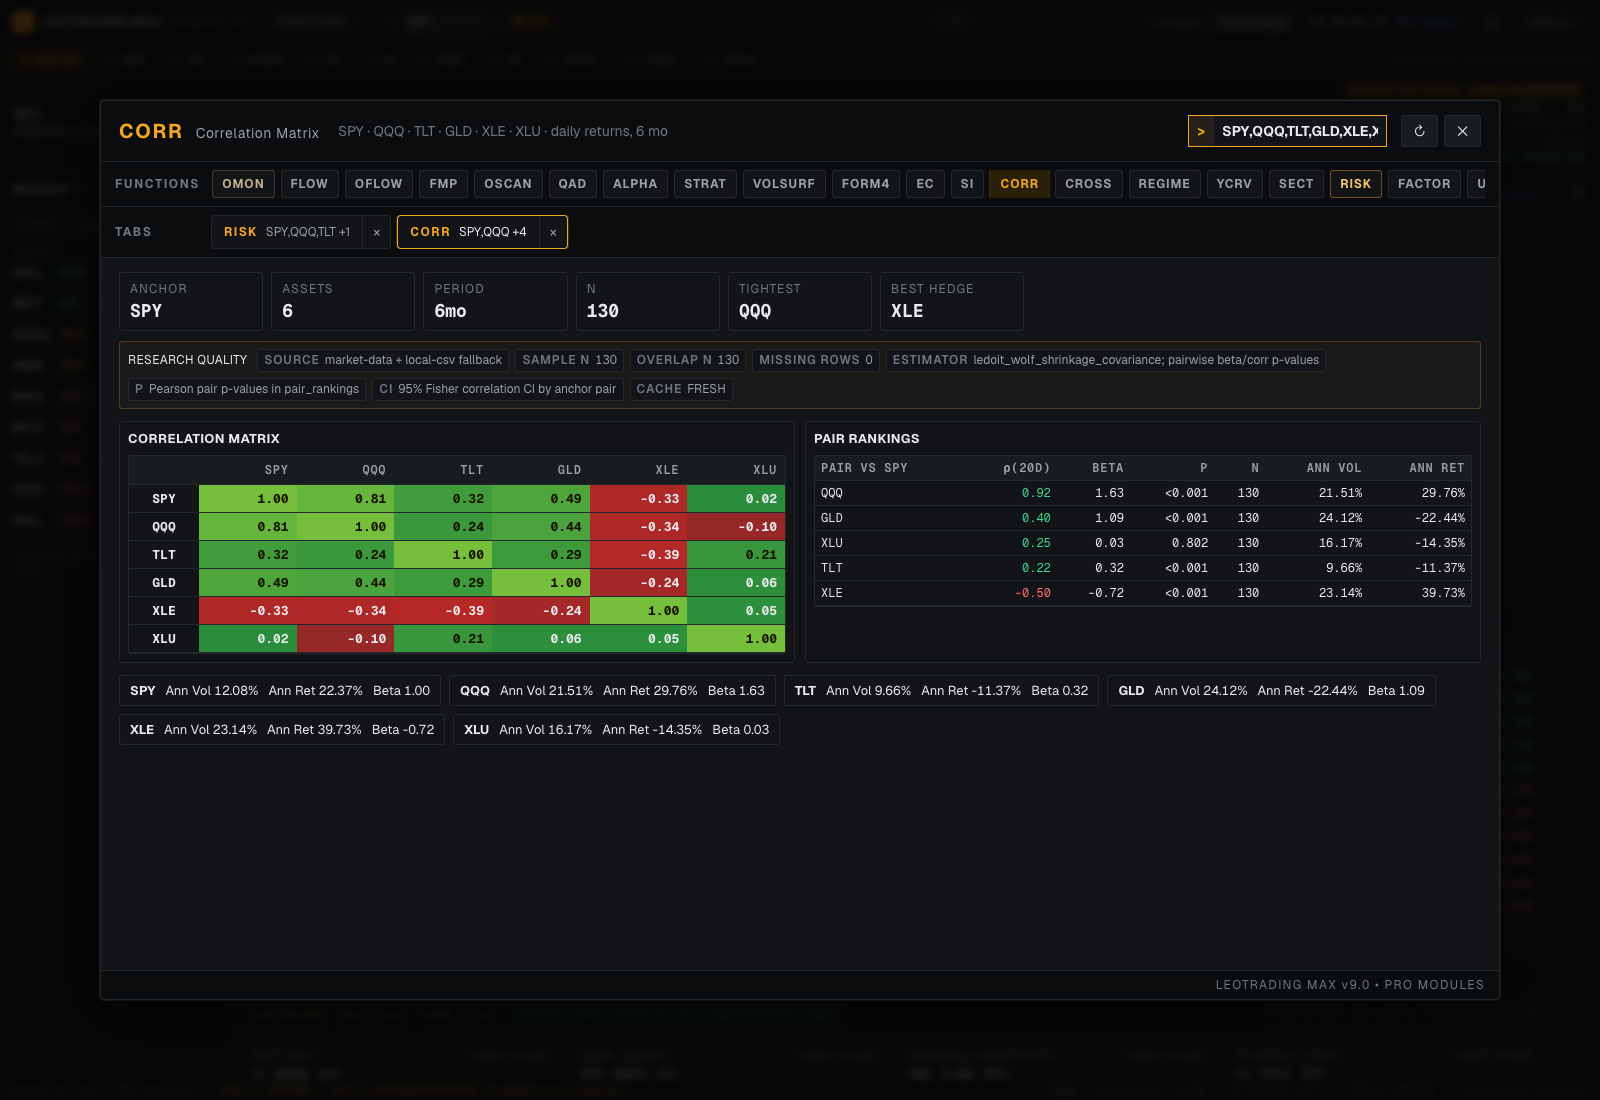Click the SPY–XLE cell showing -0.33
The width and height of the screenshot is (1600, 1100).
coord(639,499)
